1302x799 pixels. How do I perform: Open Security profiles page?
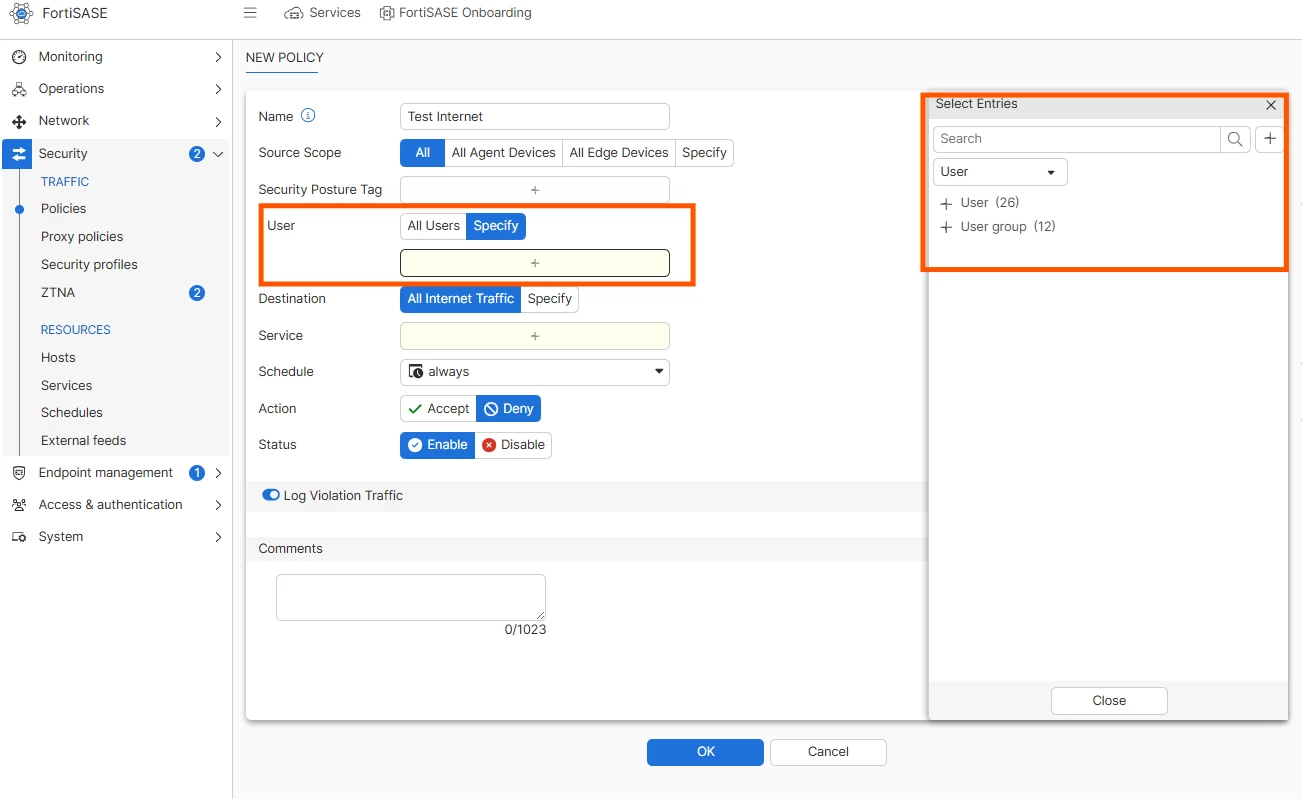(89, 265)
